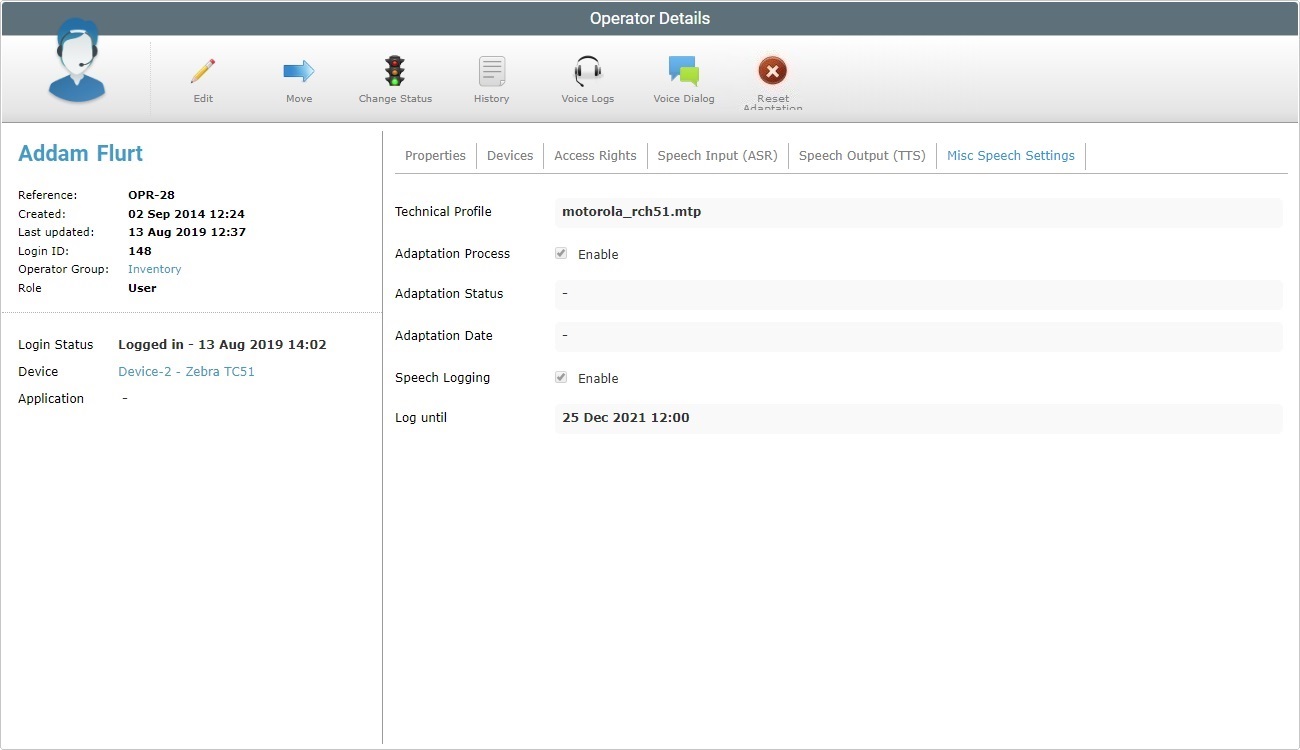The image size is (1300, 750).
Task: Open the Log until date picker
Action: [x=918, y=417]
